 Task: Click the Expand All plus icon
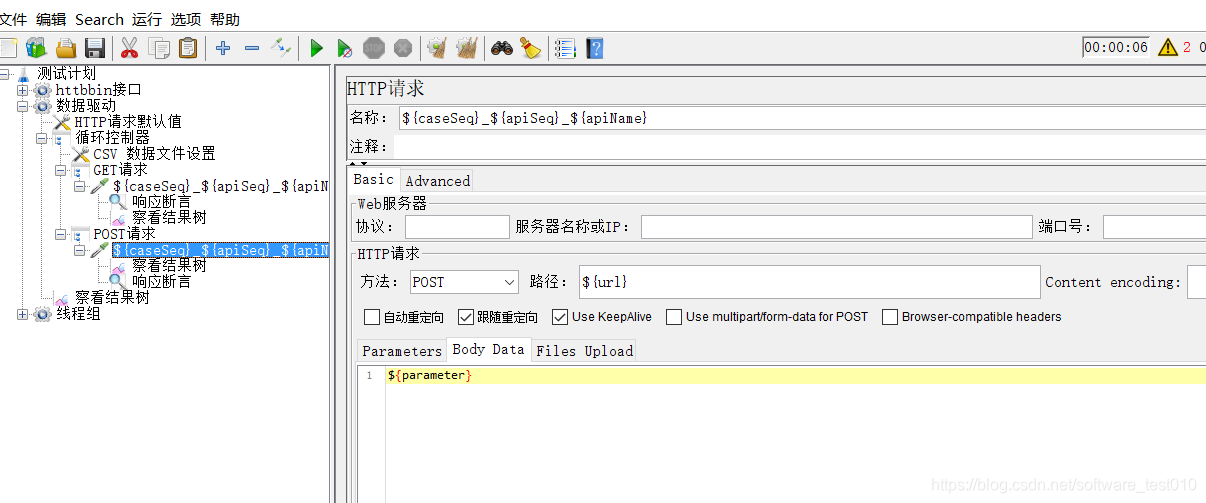[x=223, y=47]
